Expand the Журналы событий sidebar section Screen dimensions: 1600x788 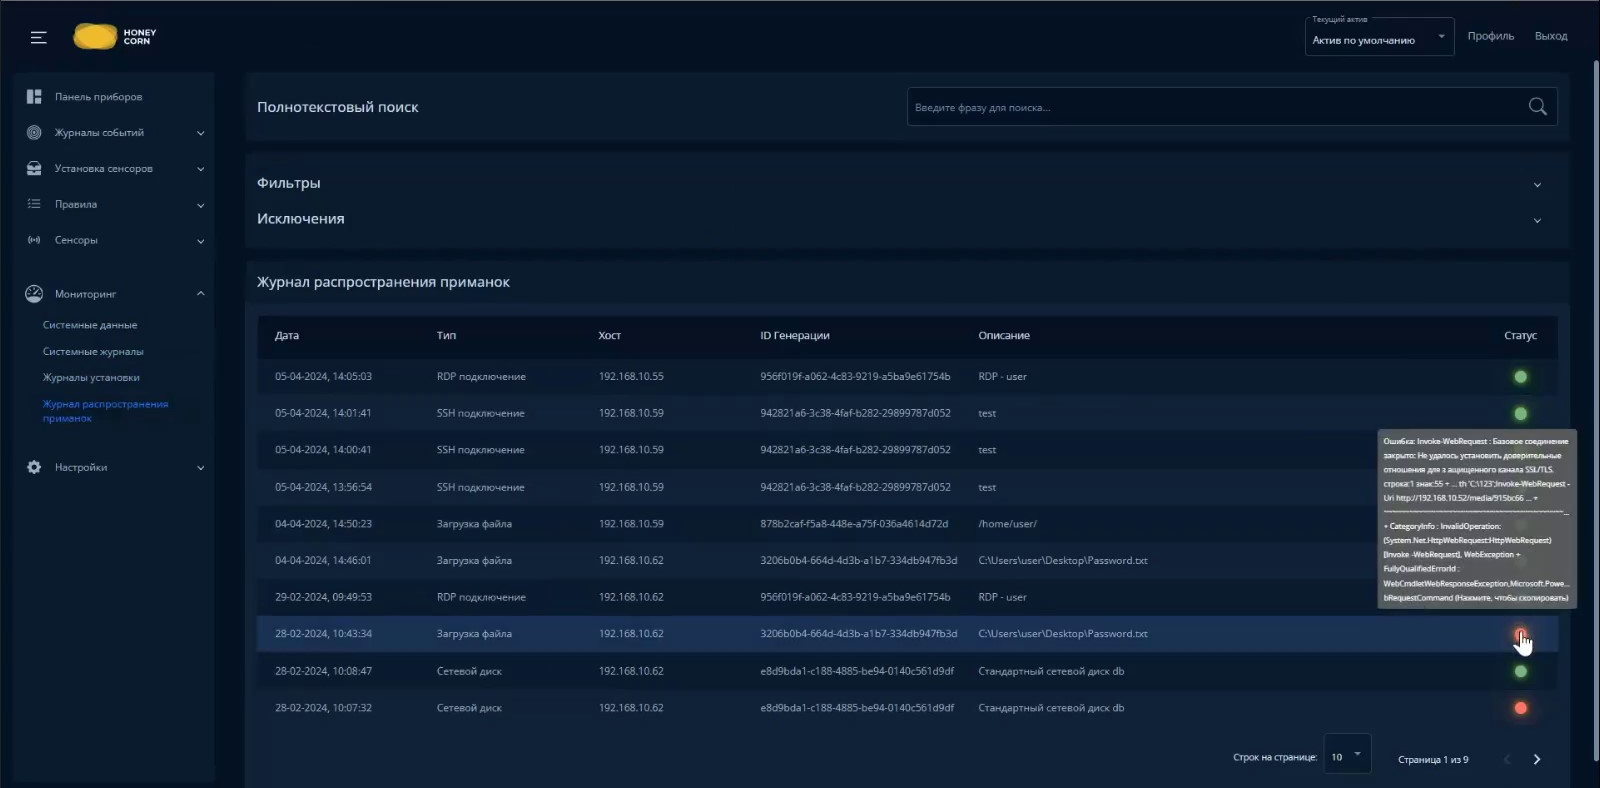pyautogui.click(x=114, y=133)
